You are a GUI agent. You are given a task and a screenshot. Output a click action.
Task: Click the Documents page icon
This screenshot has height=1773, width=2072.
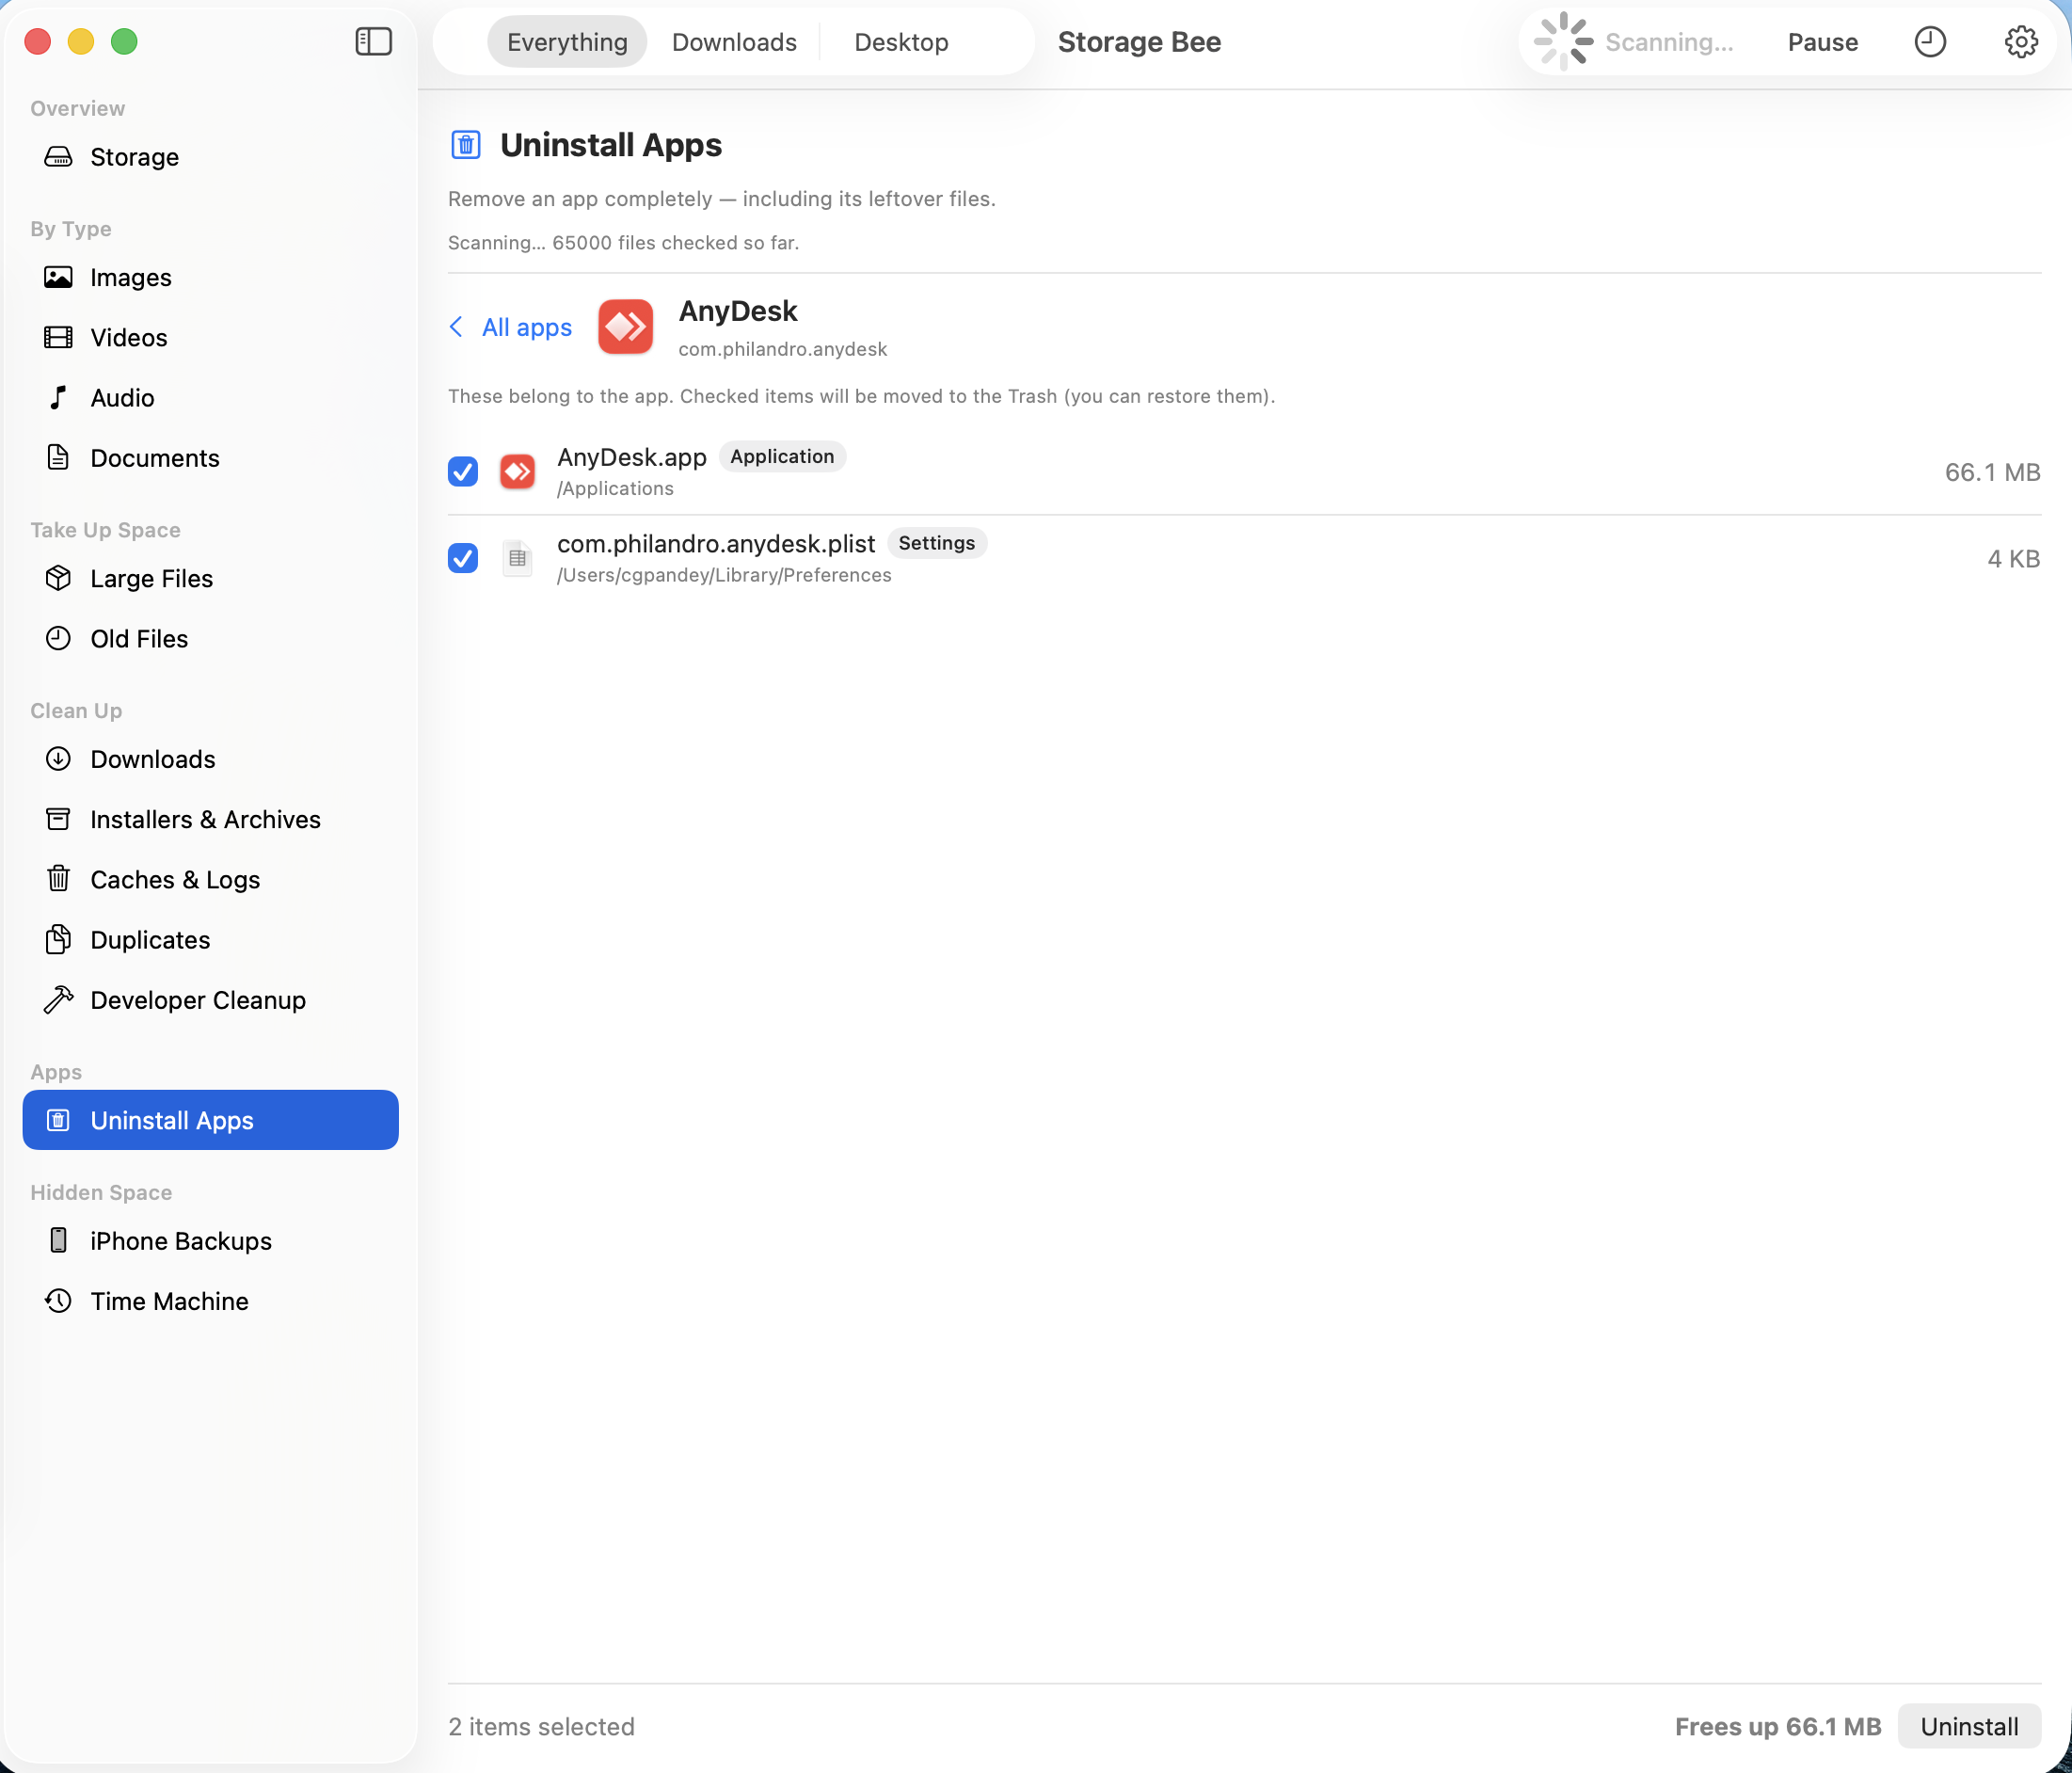[x=59, y=457]
